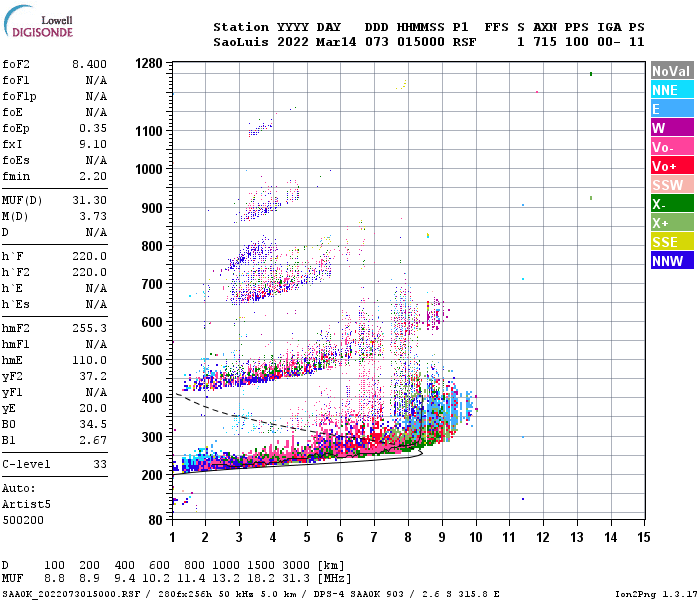The height and width of the screenshot is (600, 700).
Task: Click the B1 value 2.67
Action: (x=93, y=440)
